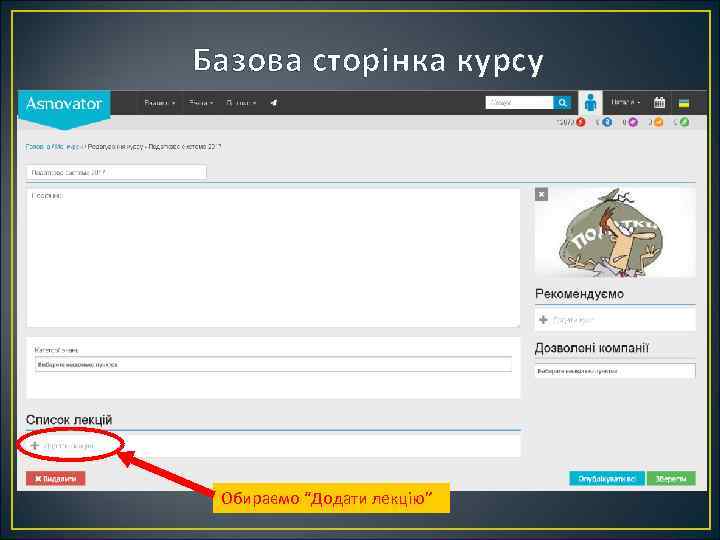Click the paper plane icon in navbar
720x540 pixels.
point(274,103)
